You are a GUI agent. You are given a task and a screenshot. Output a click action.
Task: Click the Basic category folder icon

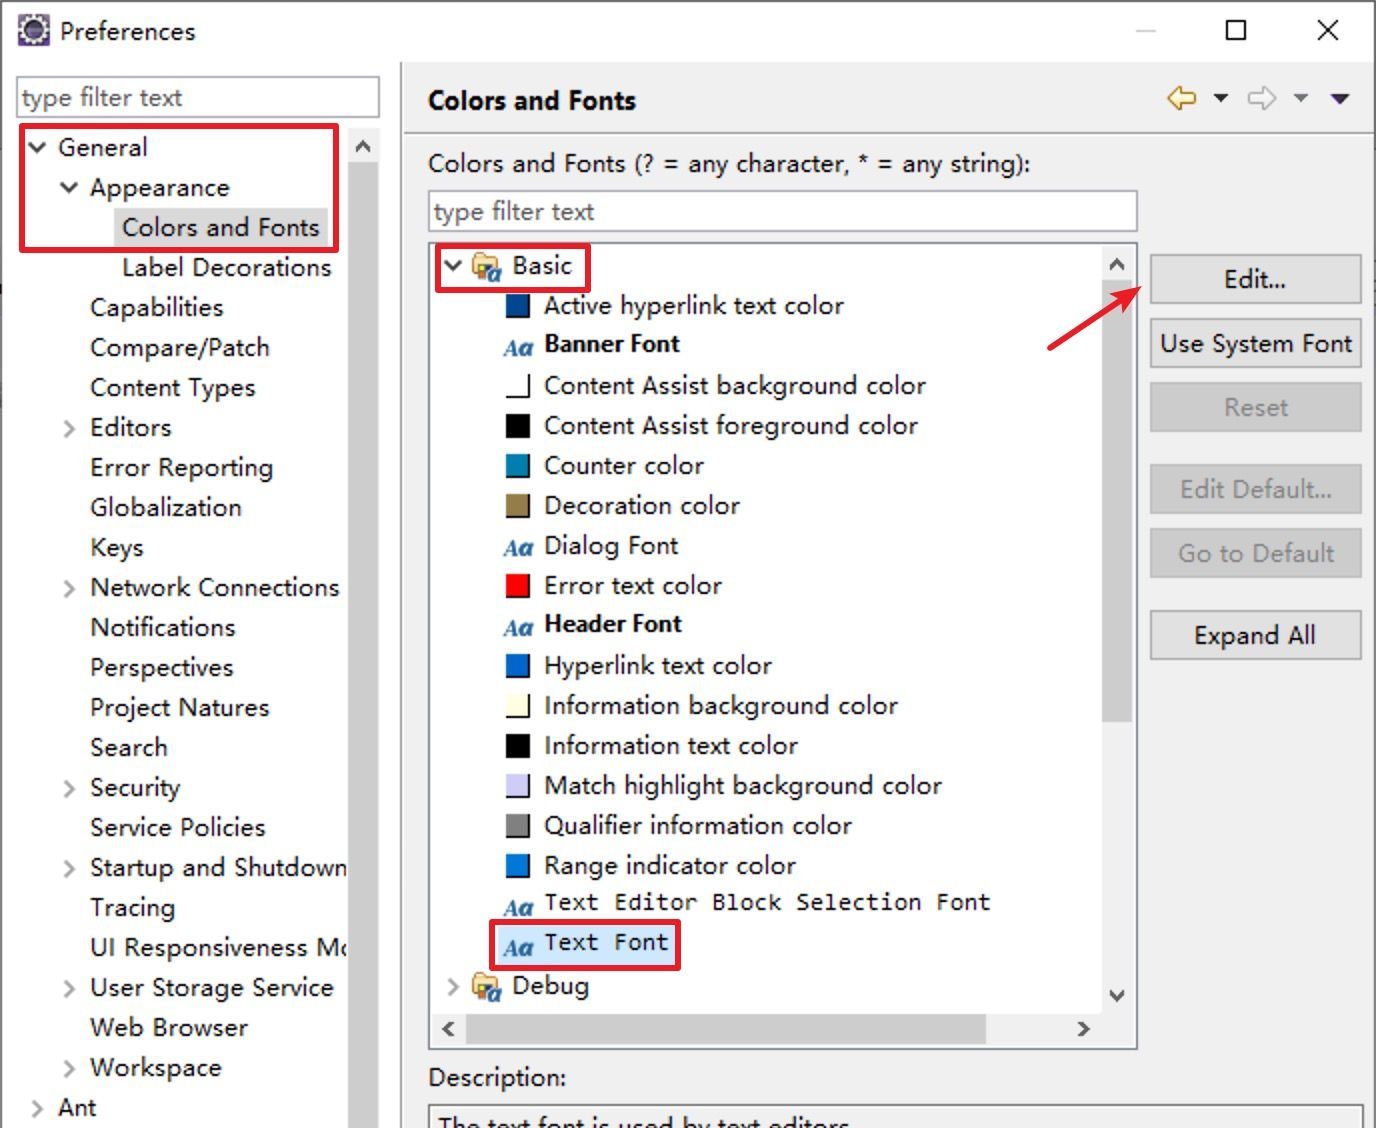click(x=486, y=266)
